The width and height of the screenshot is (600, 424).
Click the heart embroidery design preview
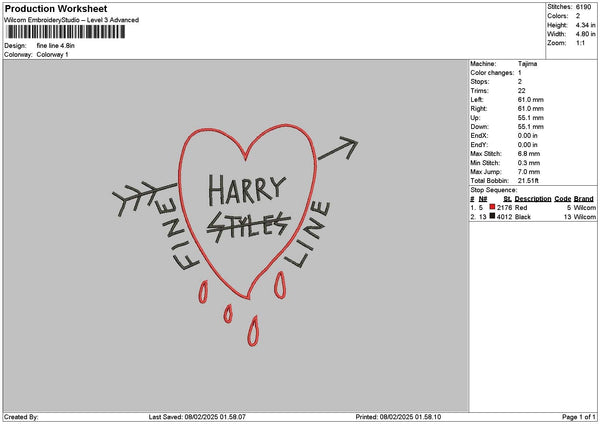click(235, 235)
